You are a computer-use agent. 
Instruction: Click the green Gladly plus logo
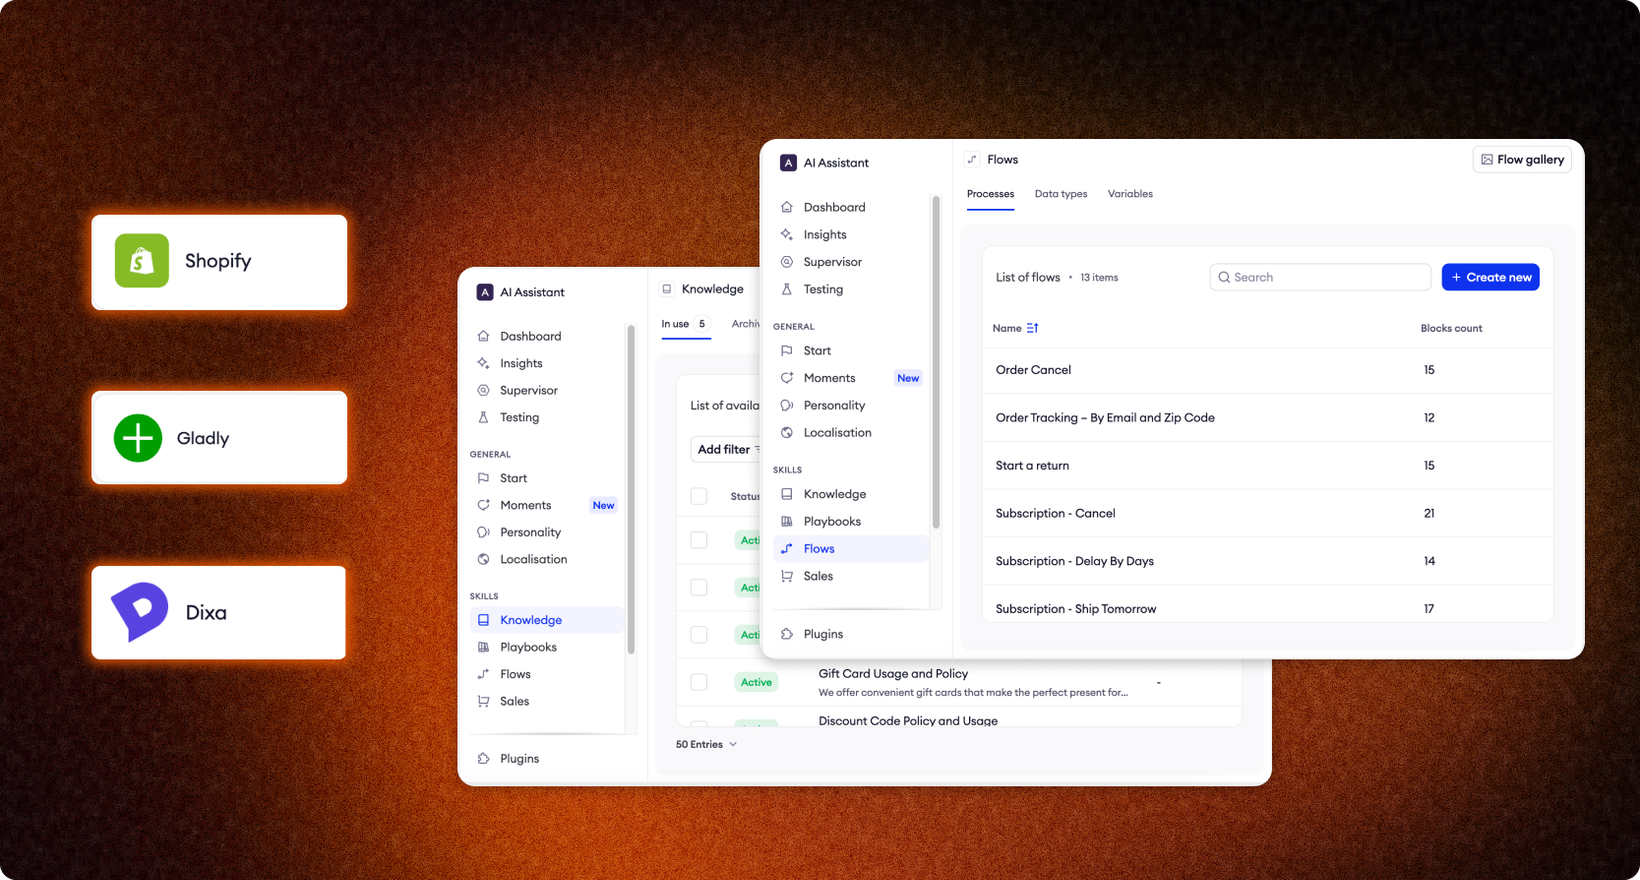138,438
